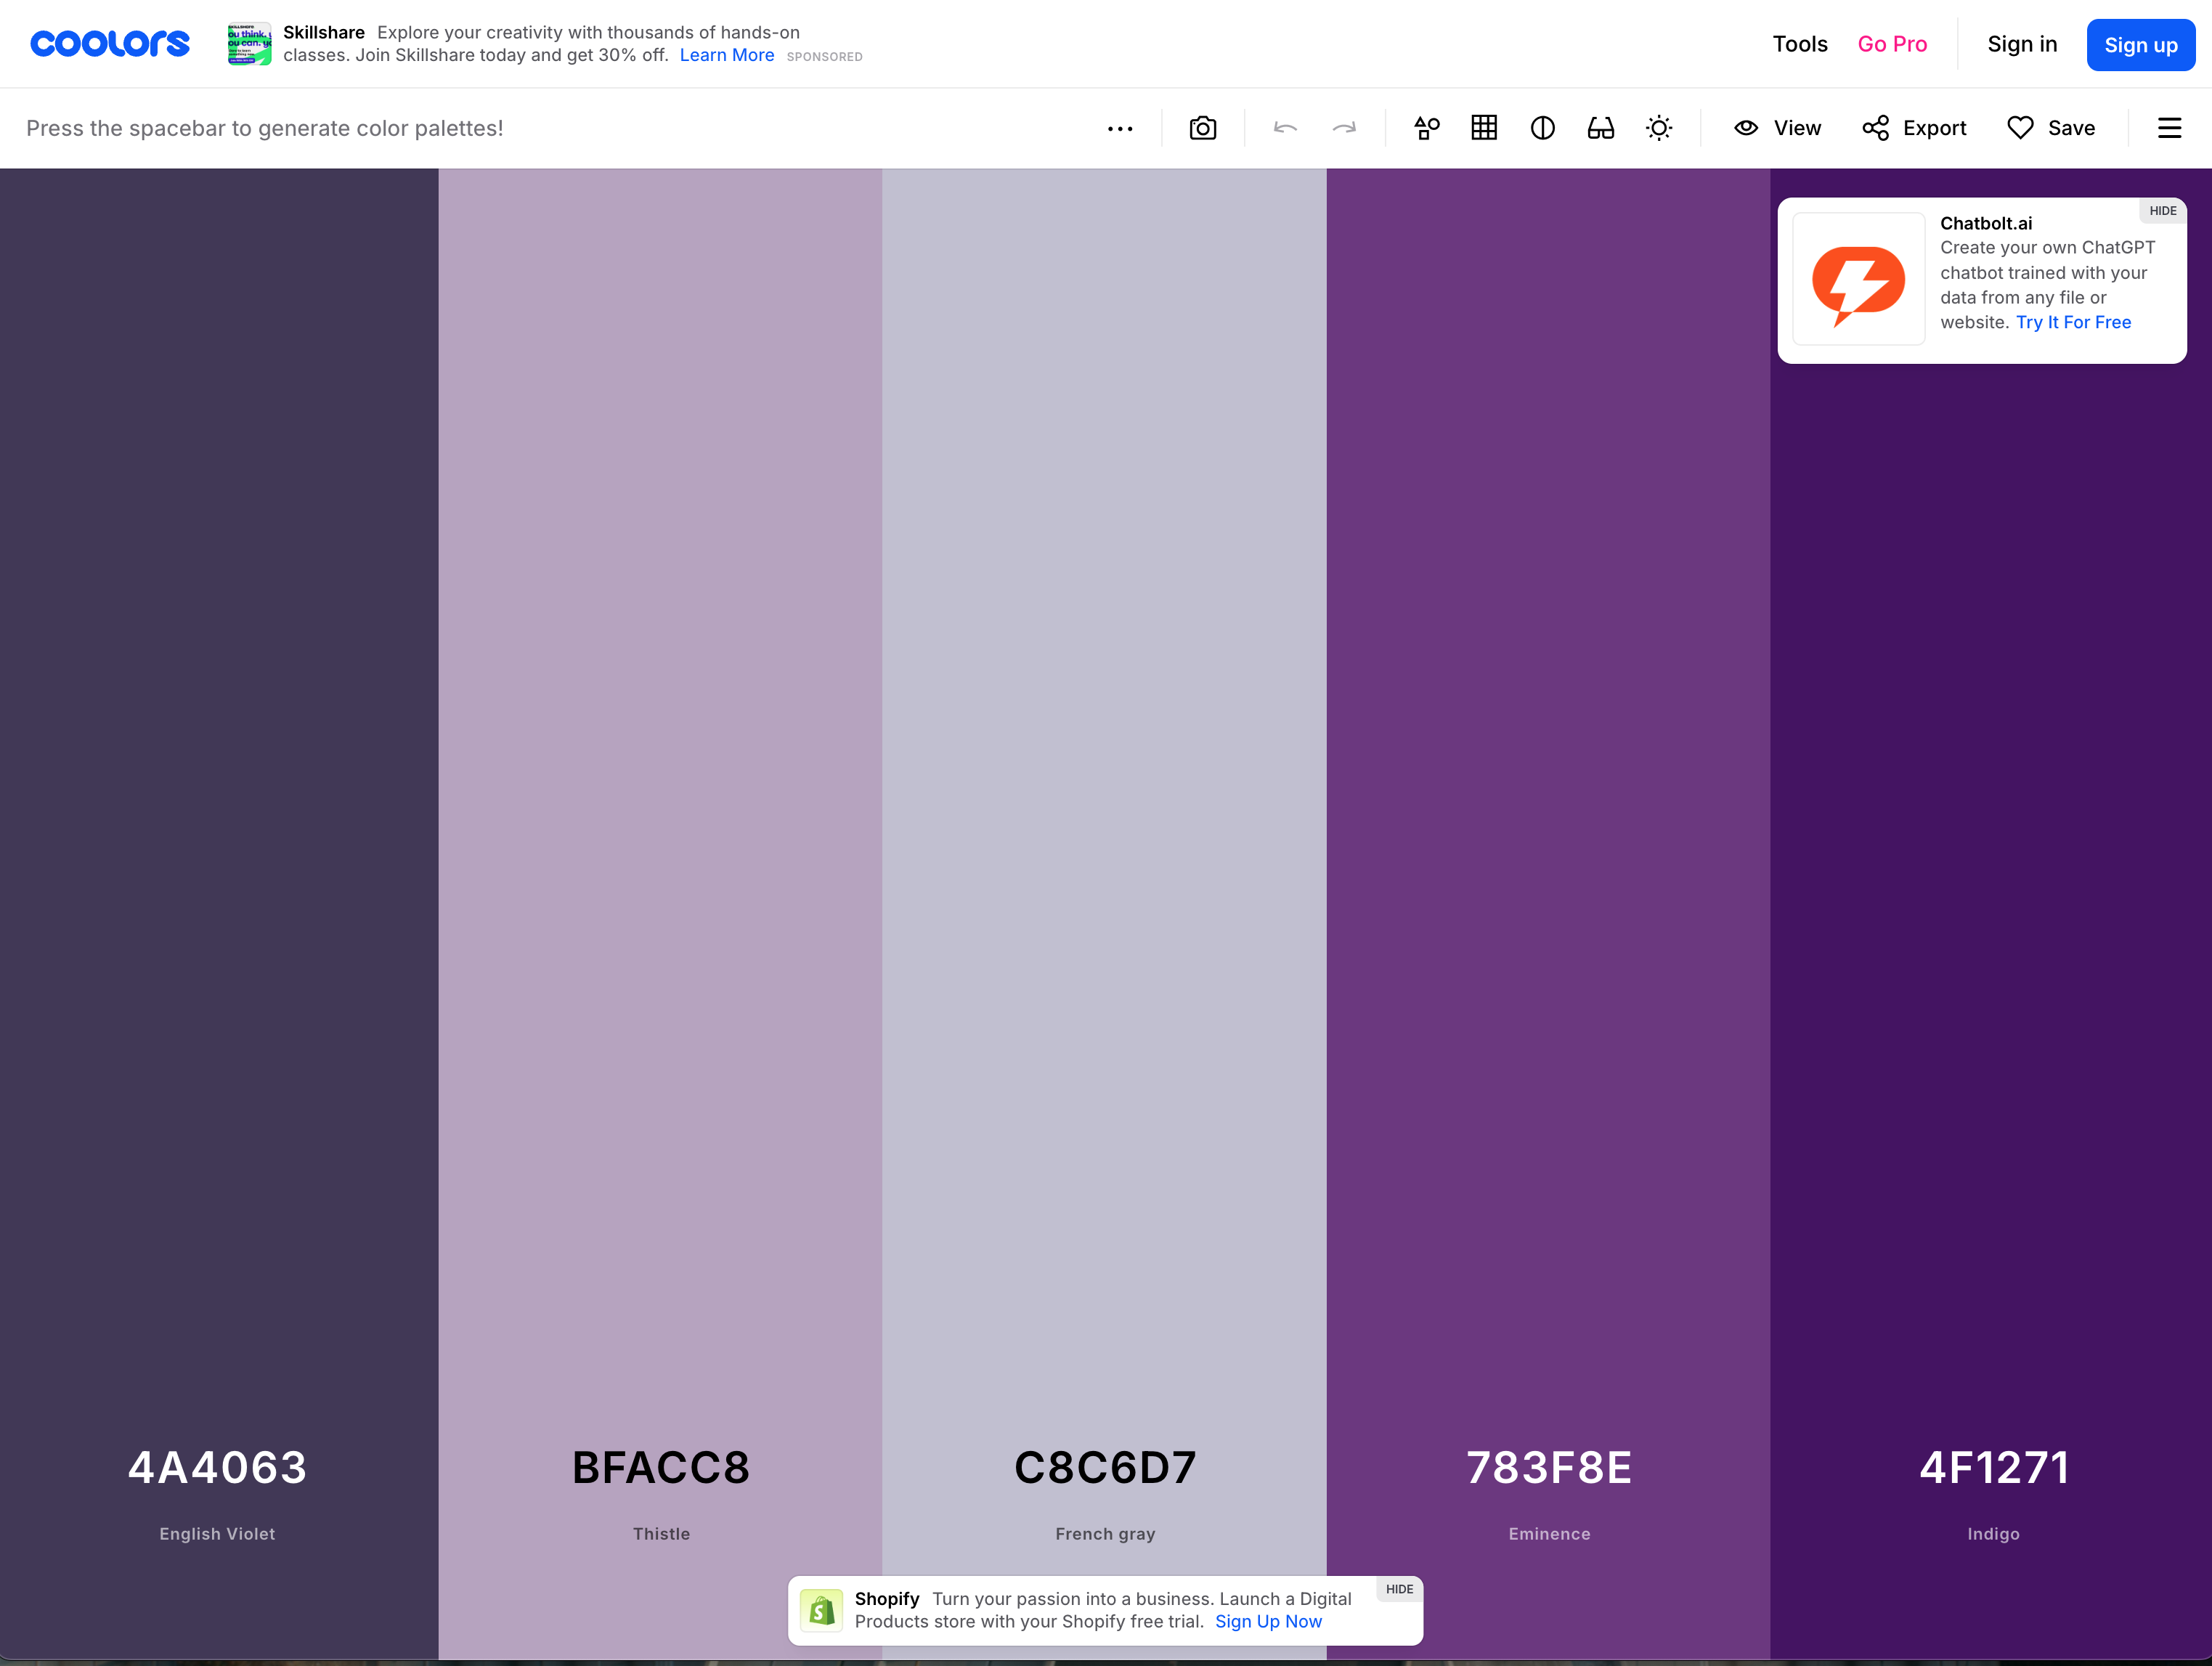Click the redo arrow icon
The width and height of the screenshot is (2212, 1666).
tap(1344, 128)
